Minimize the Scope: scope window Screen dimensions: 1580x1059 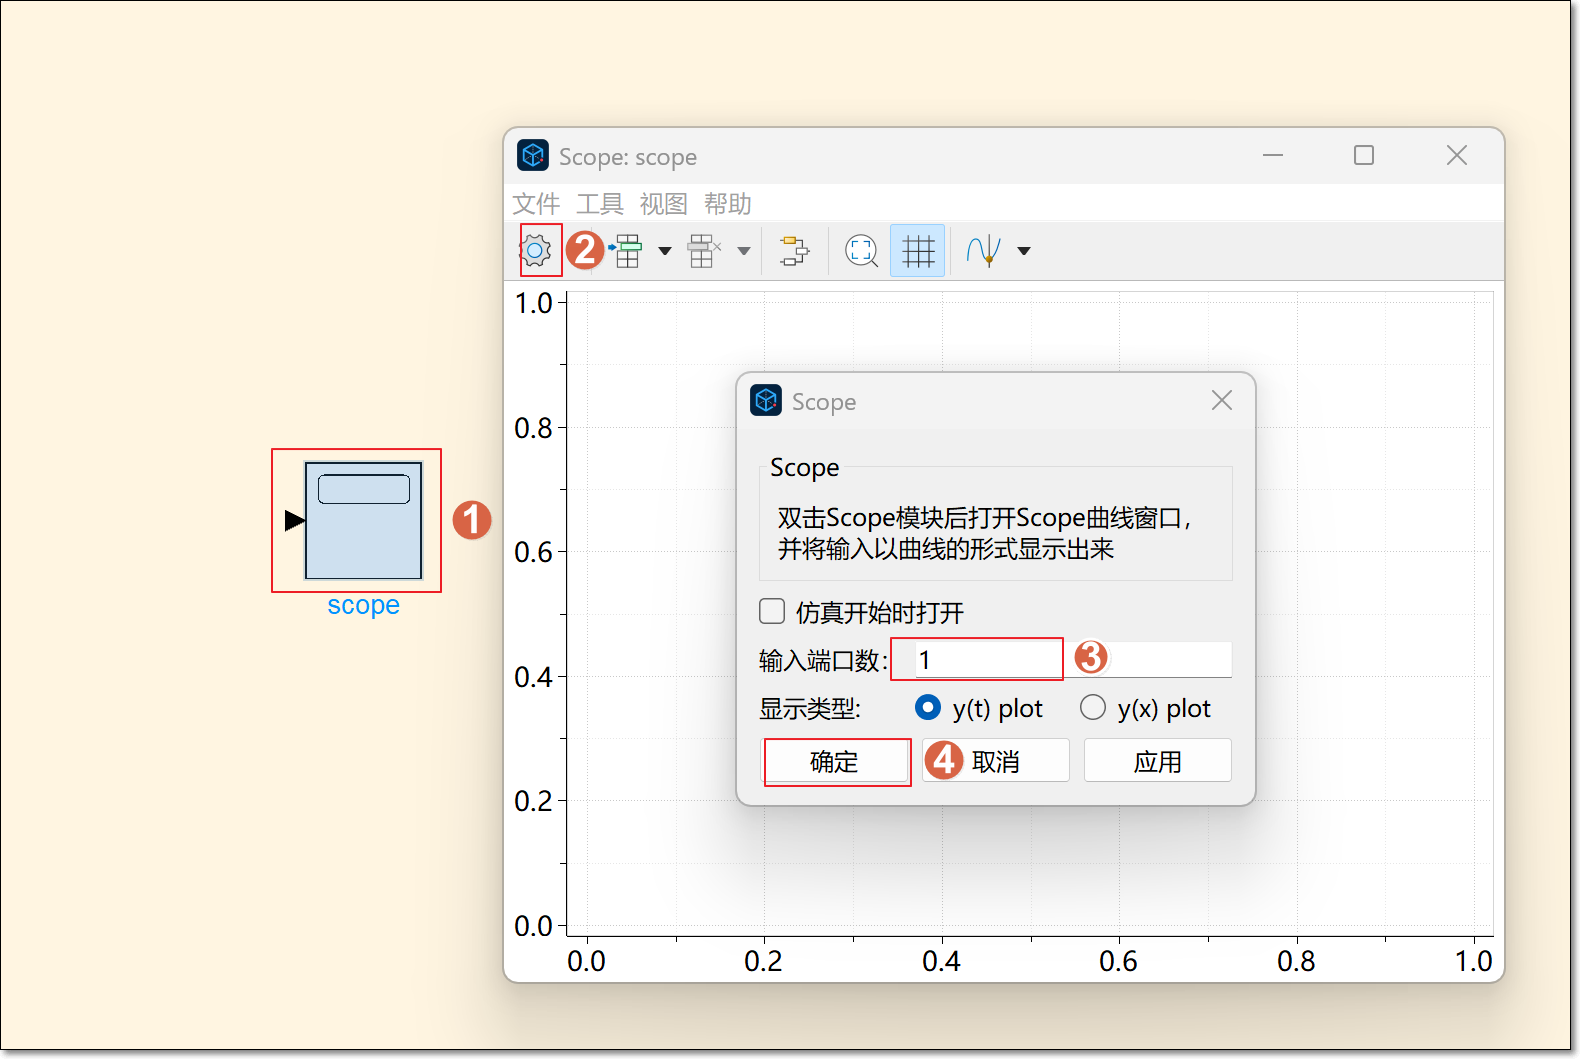[1273, 155]
